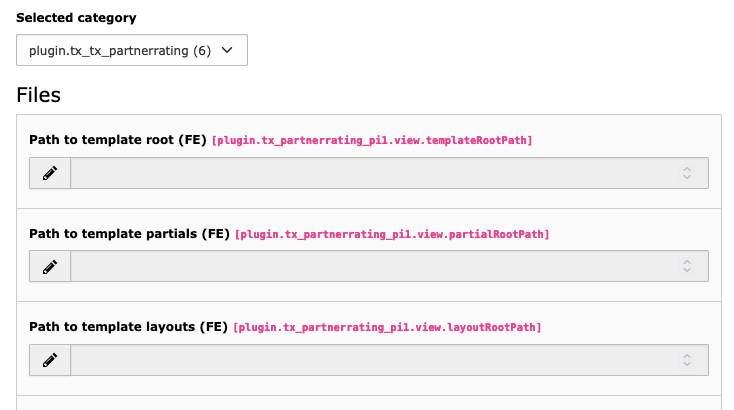Click the 'Path to template layouts (FE)' label

click(128, 327)
